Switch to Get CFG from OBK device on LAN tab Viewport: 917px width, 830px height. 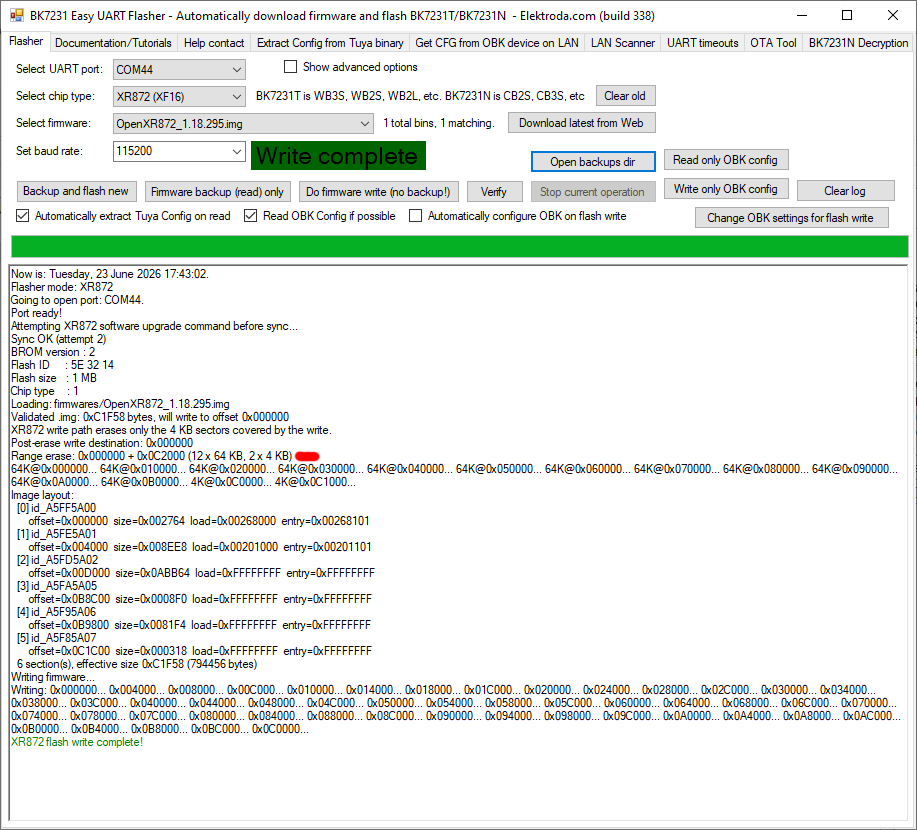tap(497, 43)
